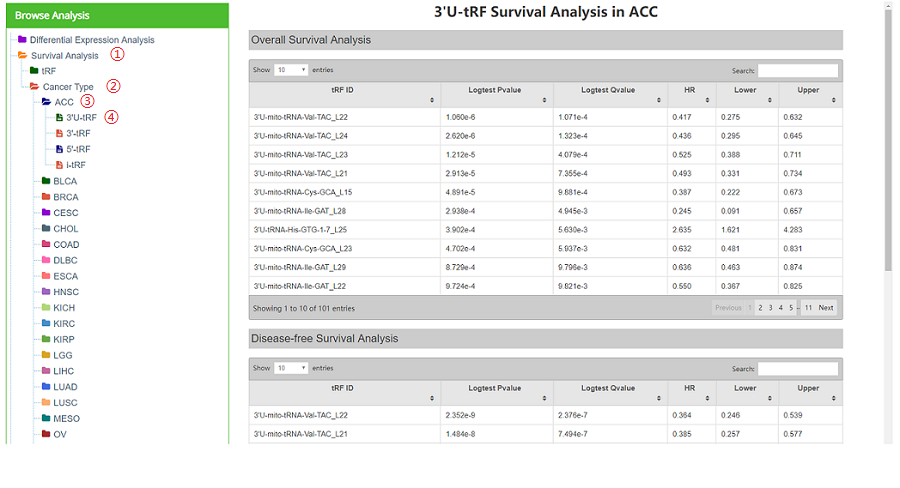Sort Overall Survival table by tRF ID
This screenshot has height=488, width=900.
[x=343, y=95]
